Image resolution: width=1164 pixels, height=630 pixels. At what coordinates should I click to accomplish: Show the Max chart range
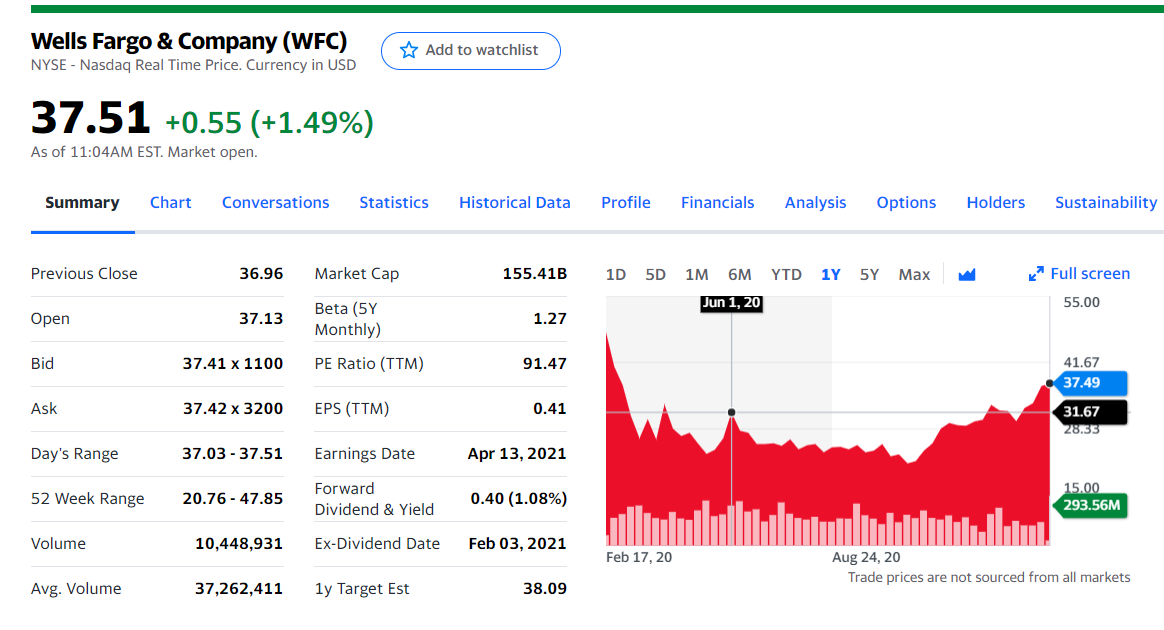(x=914, y=275)
